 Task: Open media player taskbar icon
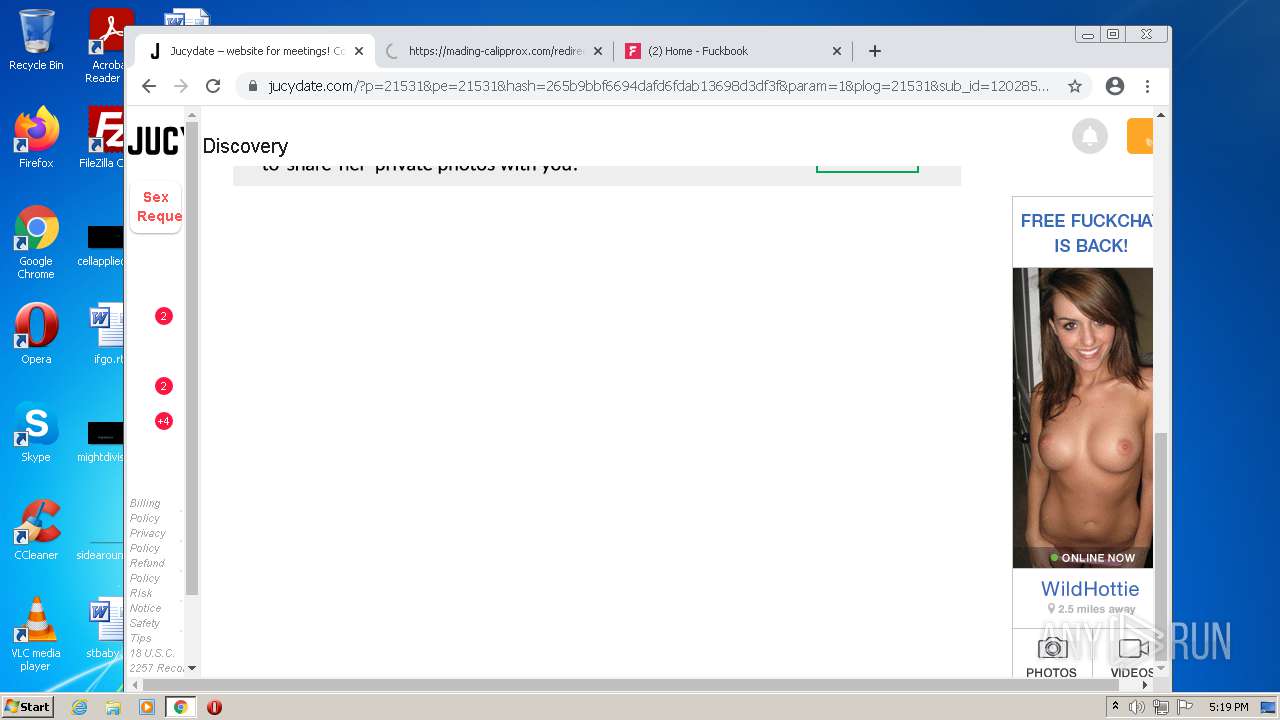click(x=147, y=707)
